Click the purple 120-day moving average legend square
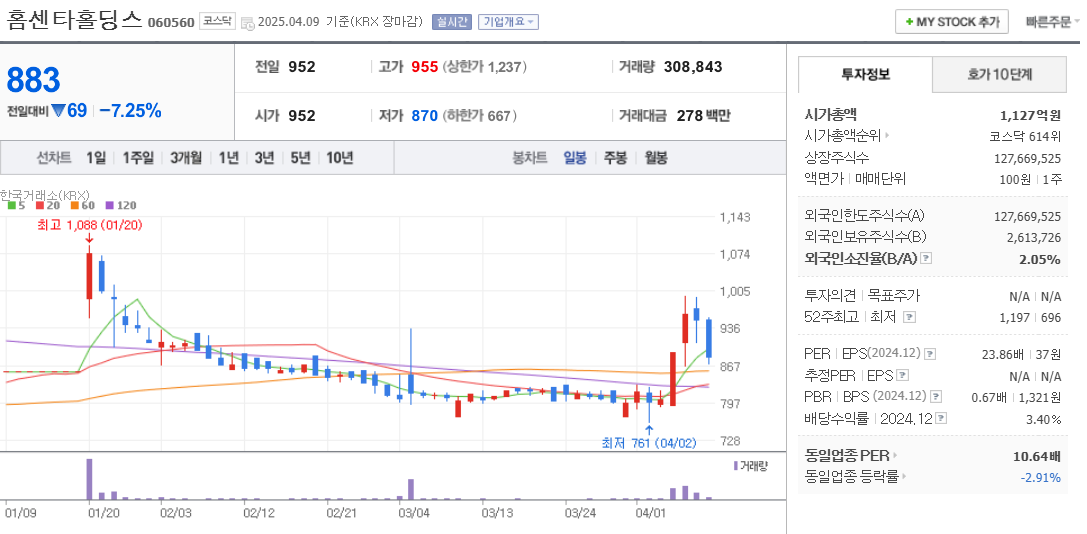This screenshot has width=1087, height=534. (x=109, y=205)
